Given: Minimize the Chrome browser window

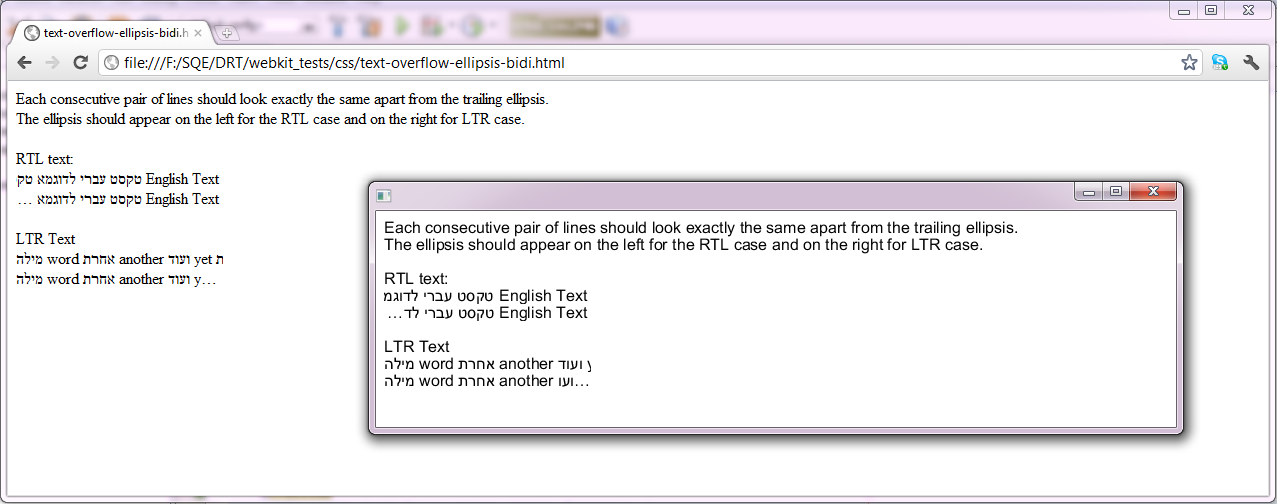Looking at the screenshot, I should 1183,10.
